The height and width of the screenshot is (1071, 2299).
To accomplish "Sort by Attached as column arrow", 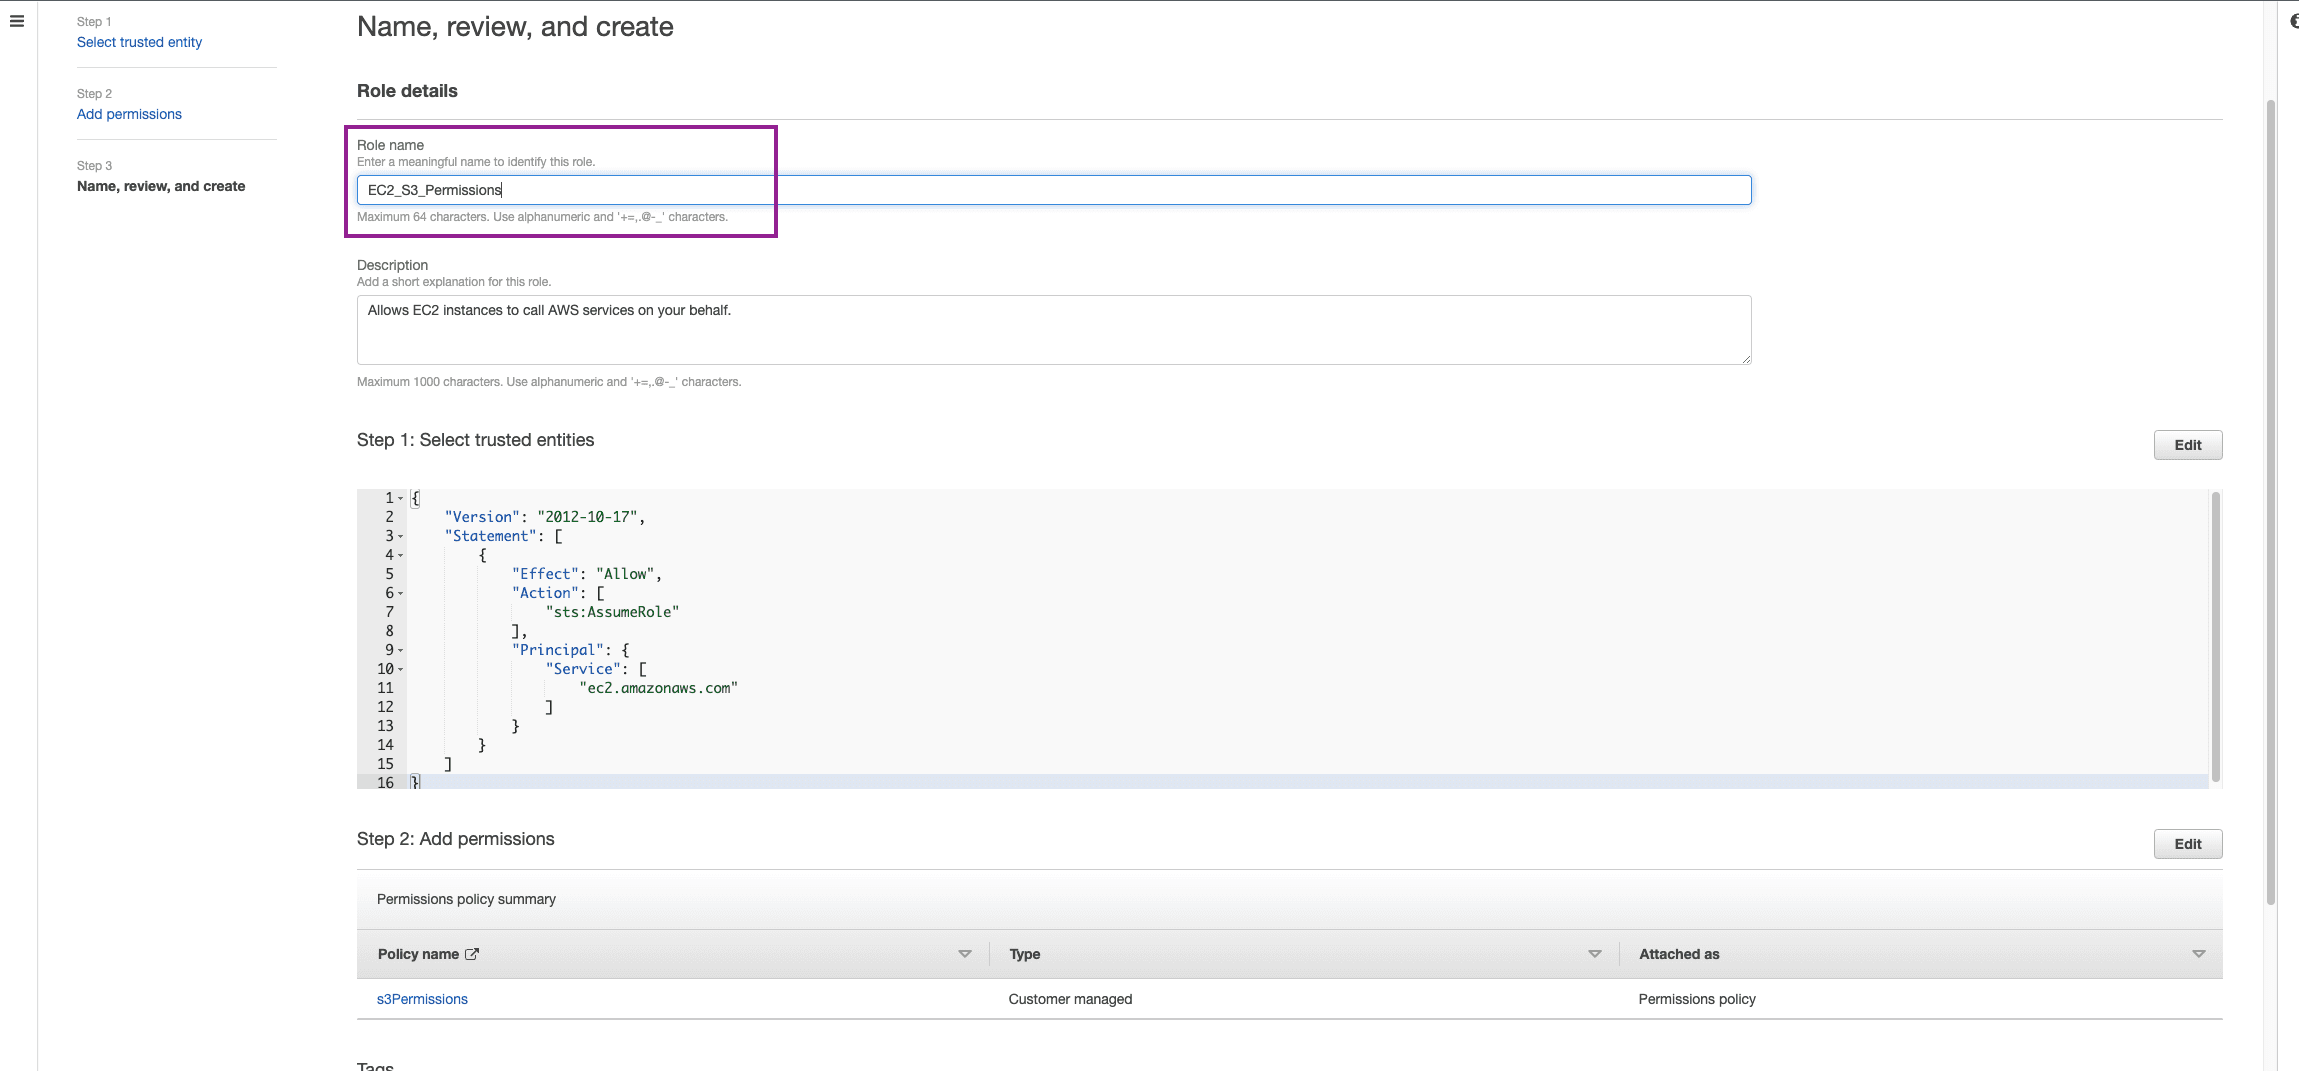I will point(2198,954).
